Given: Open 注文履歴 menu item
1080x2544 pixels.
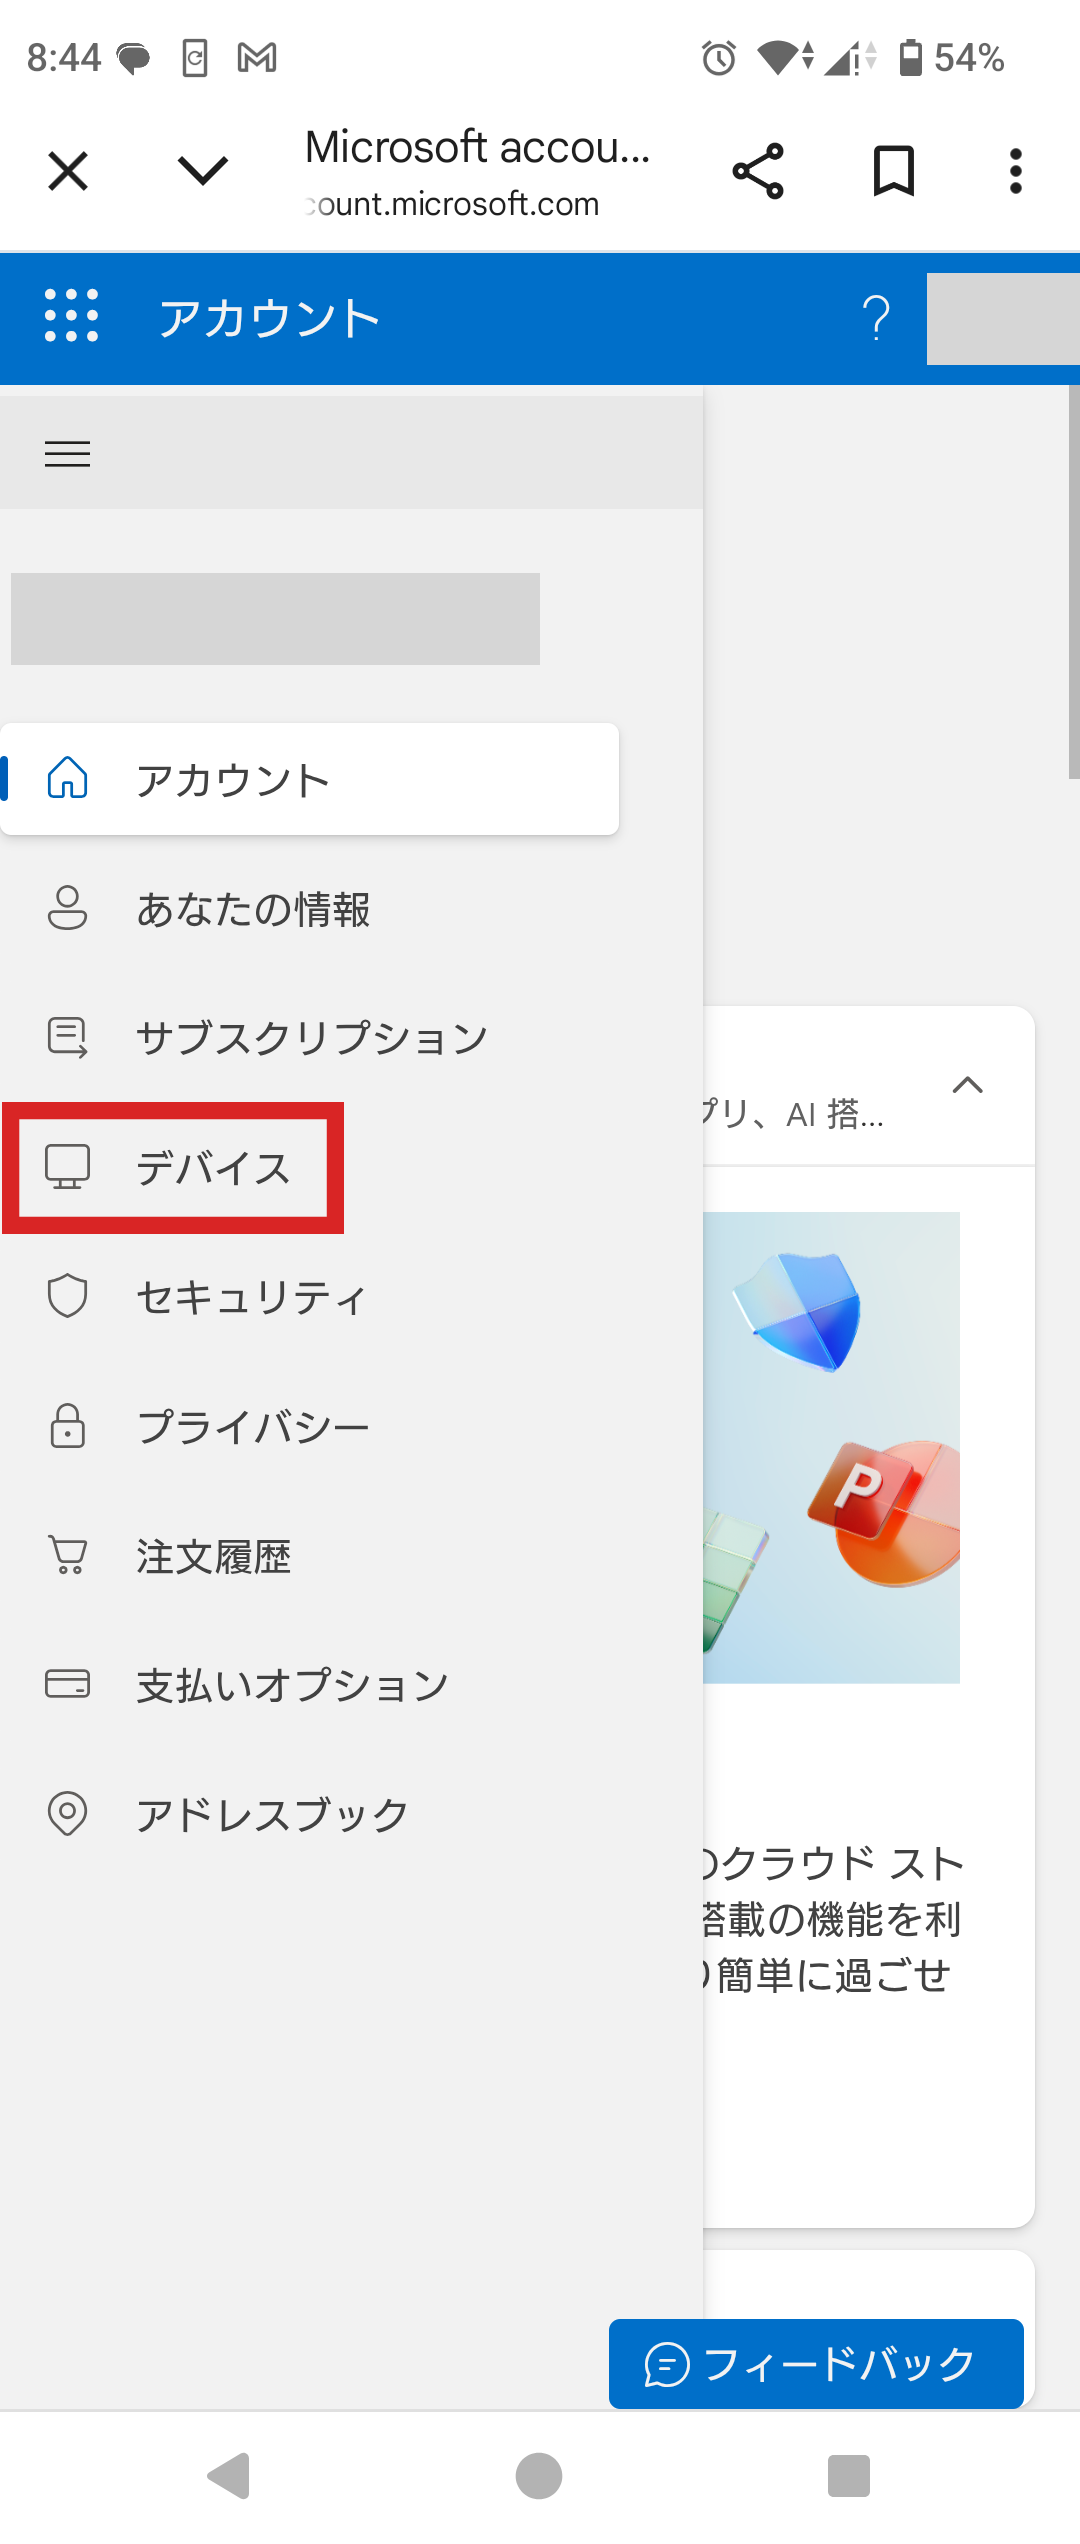Looking at the screenshot, I should 309,1556.
